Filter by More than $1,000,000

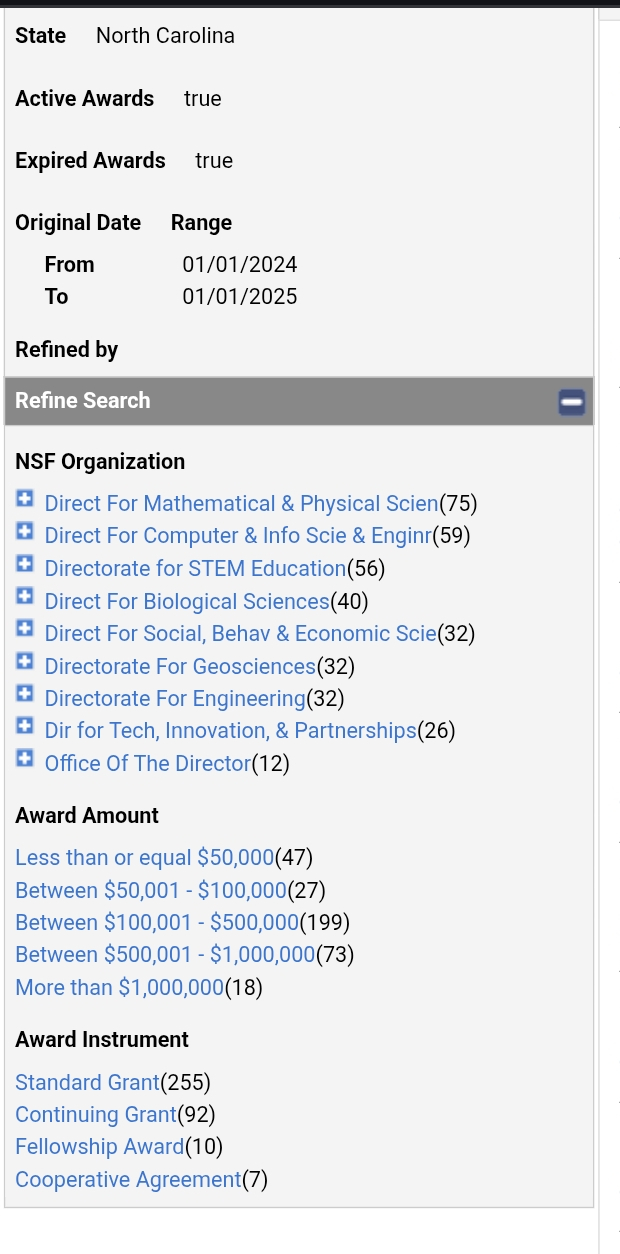pos(119,987)
